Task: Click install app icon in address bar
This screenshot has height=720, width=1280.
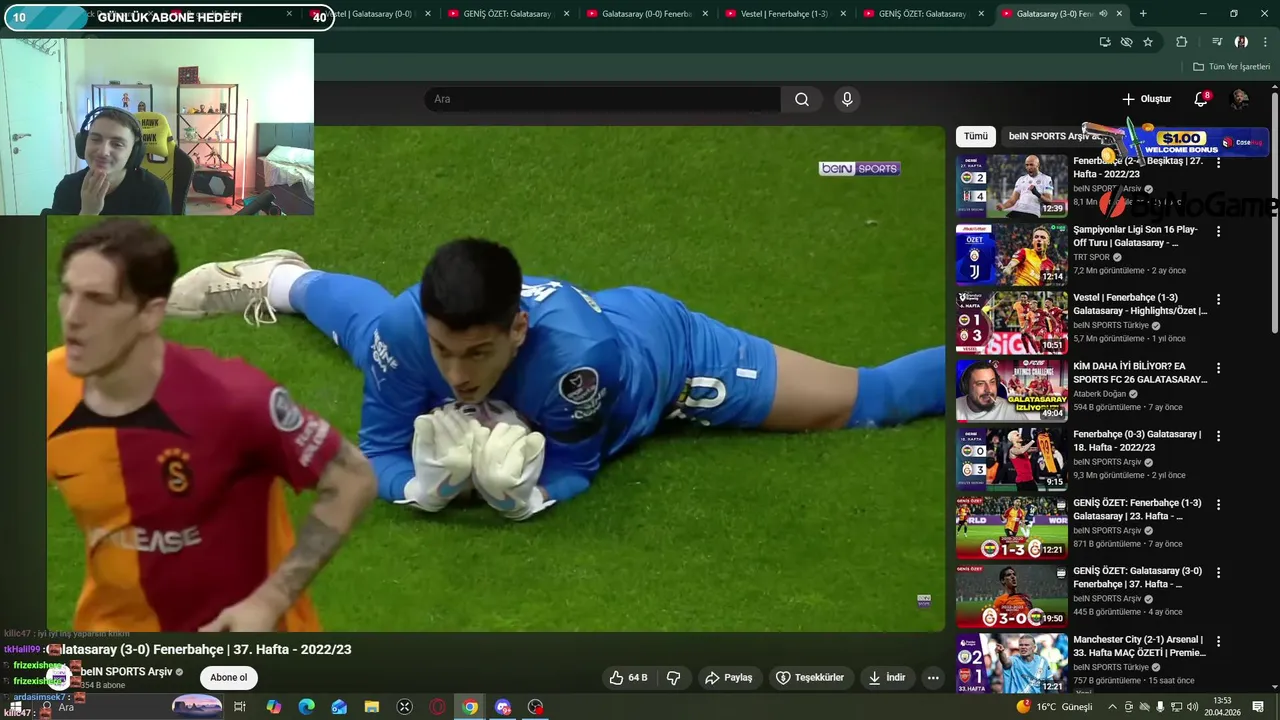Action: pos(1105,42)
